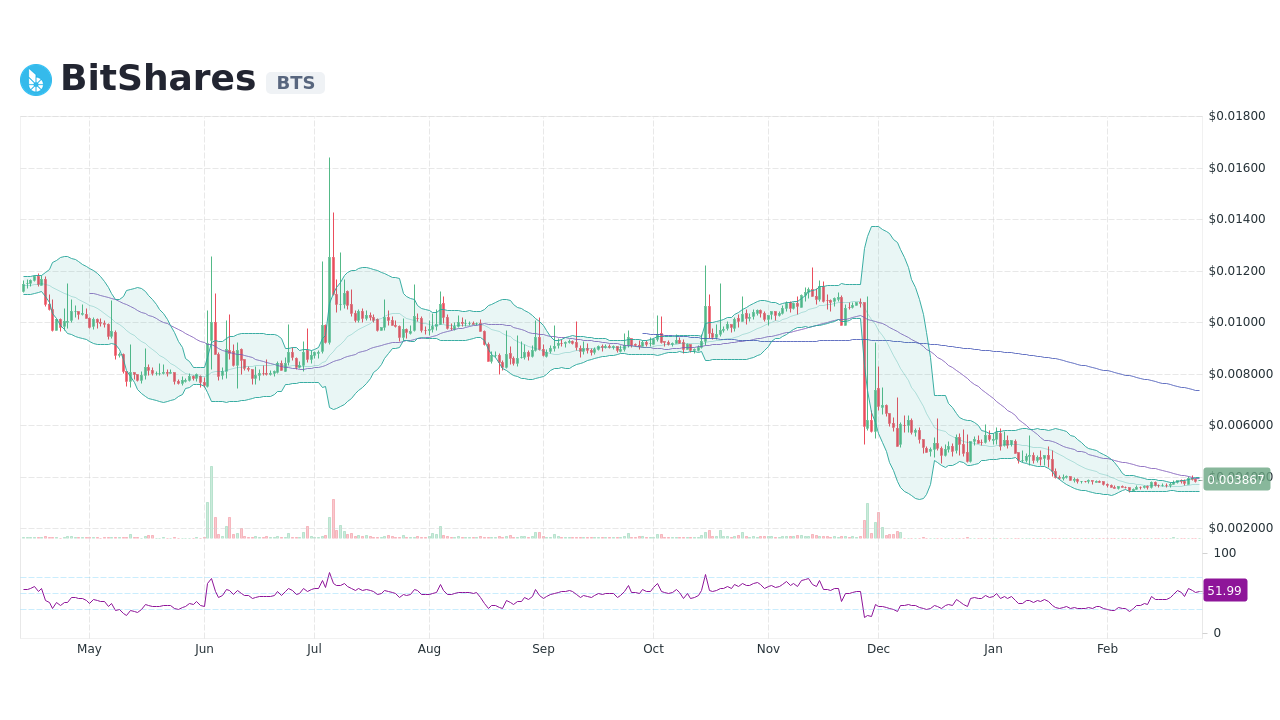Click the Feb date label

coord(1107,649)
